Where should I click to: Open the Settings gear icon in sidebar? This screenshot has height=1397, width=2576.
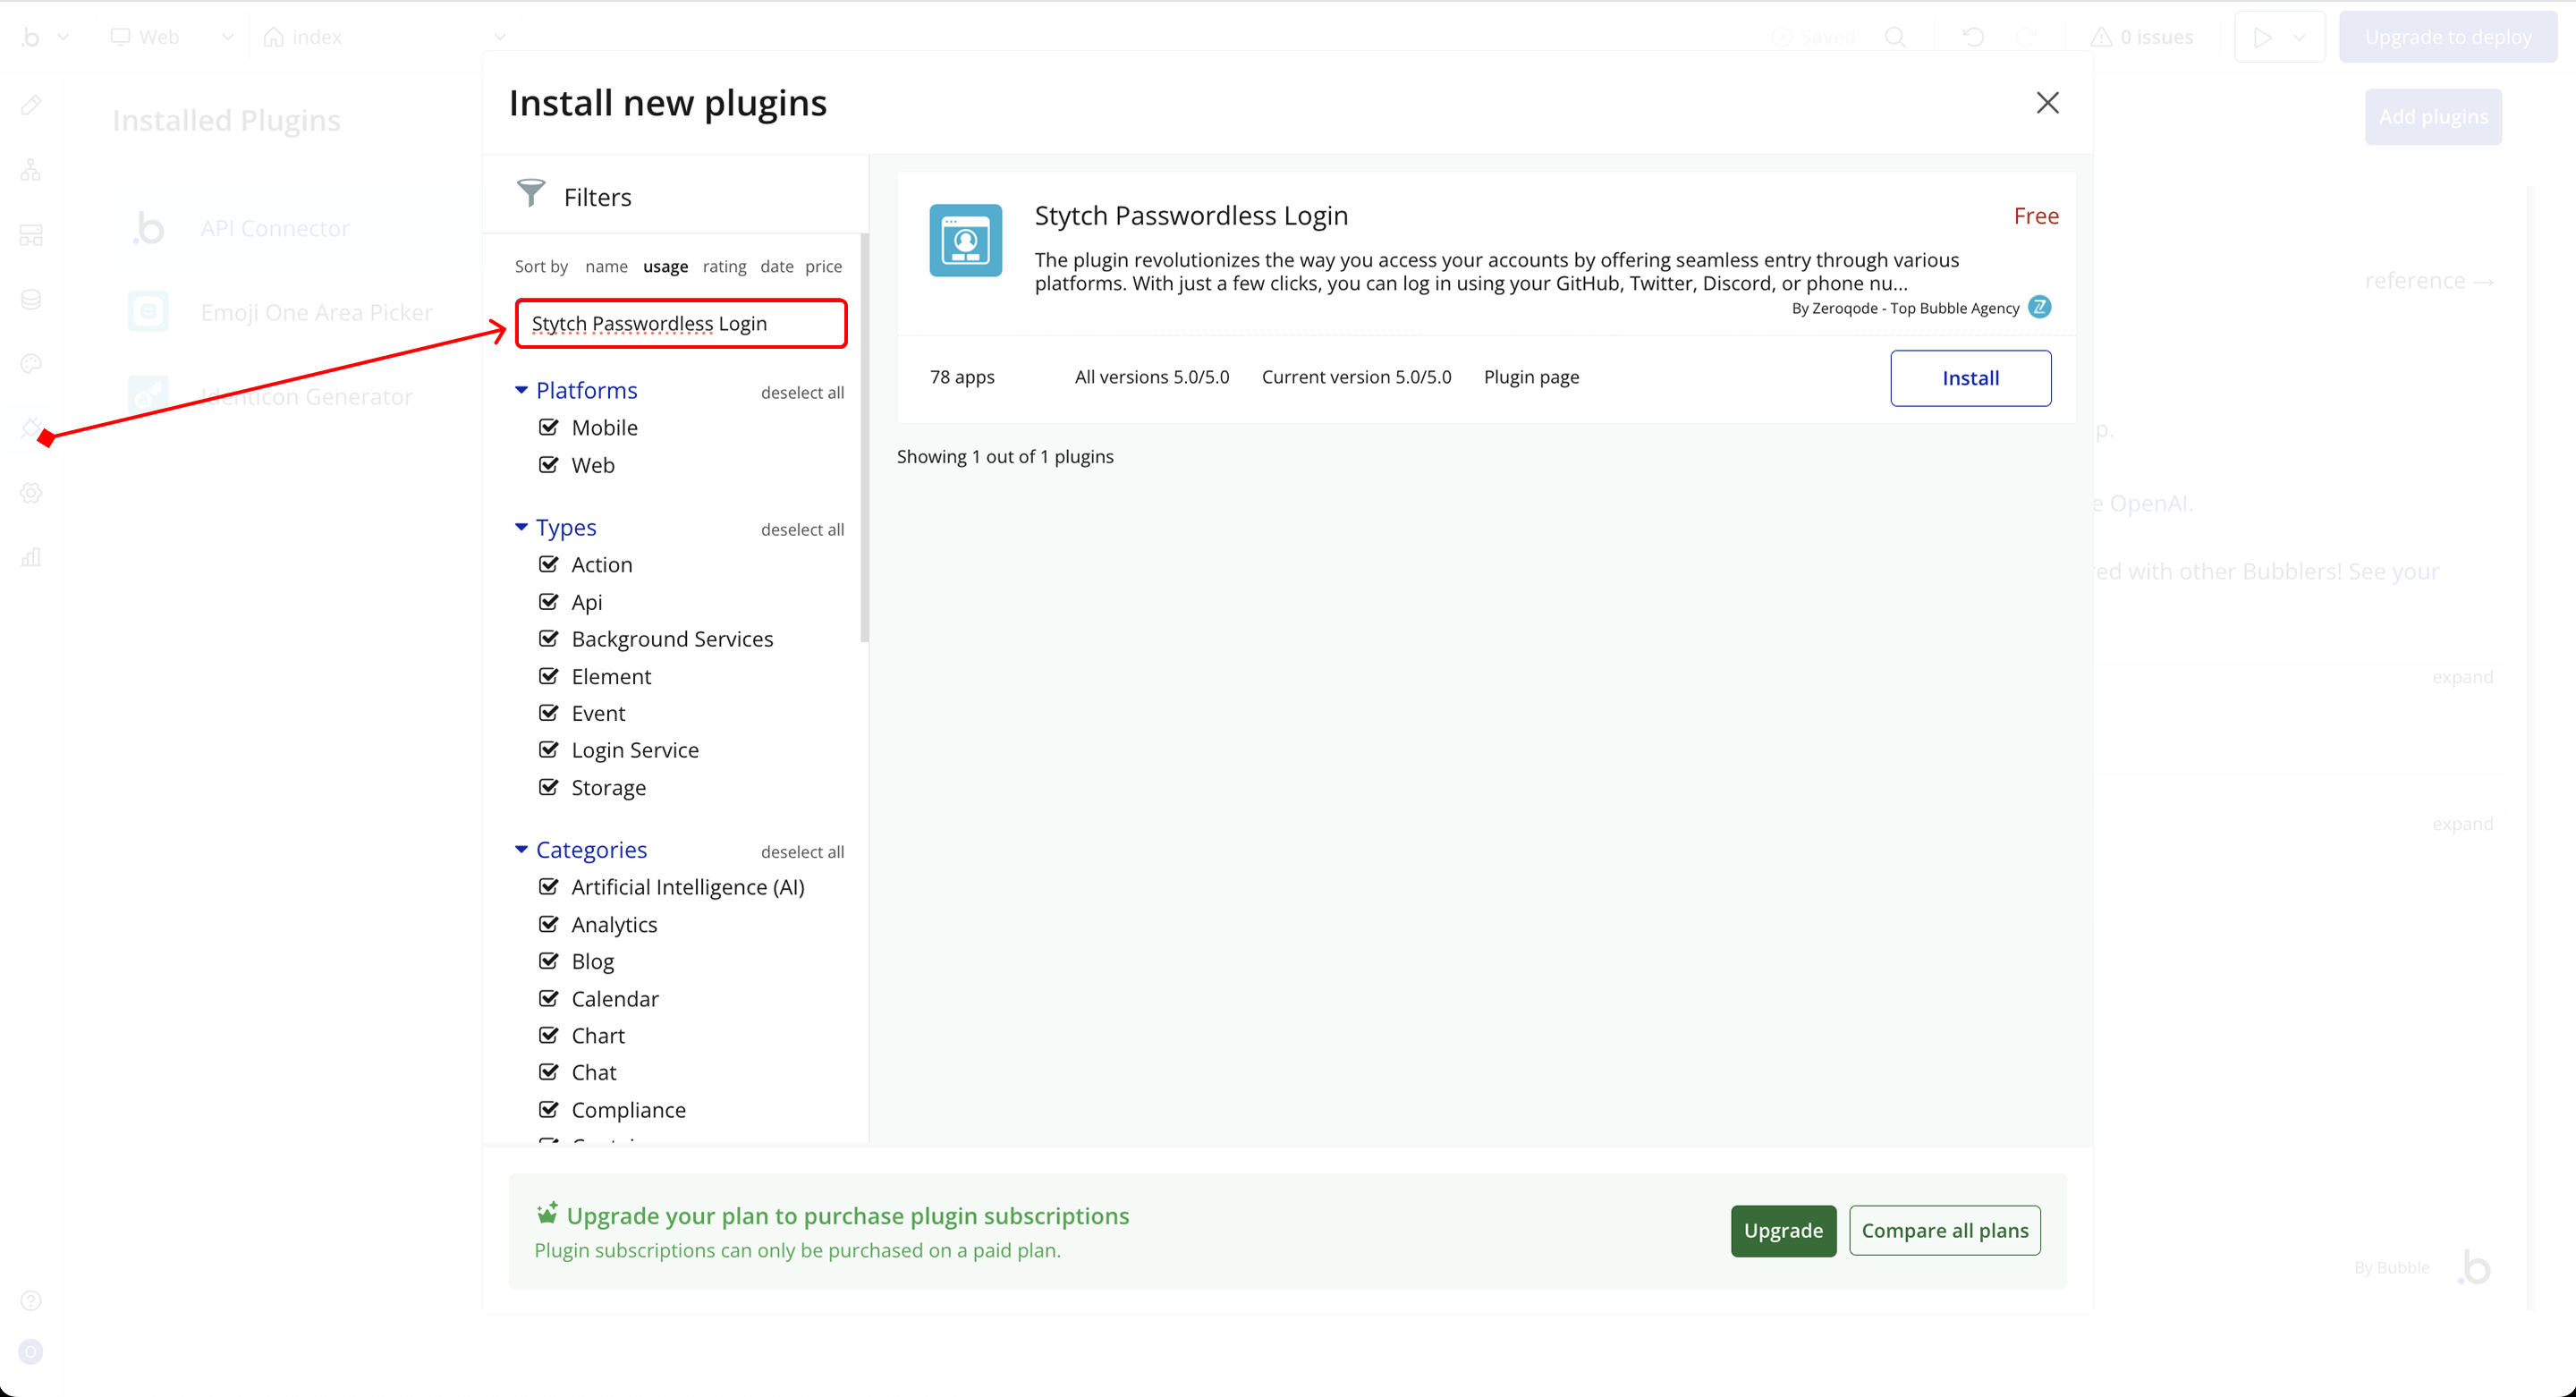pos(31,493)
